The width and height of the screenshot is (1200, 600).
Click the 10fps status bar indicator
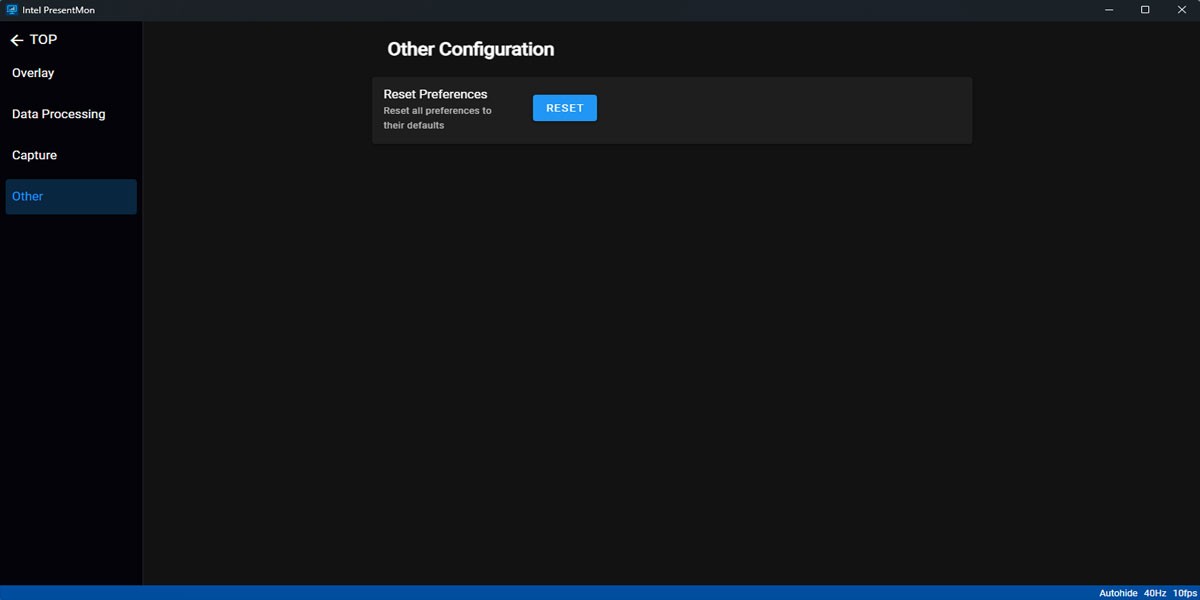[x=1185, y=593]
